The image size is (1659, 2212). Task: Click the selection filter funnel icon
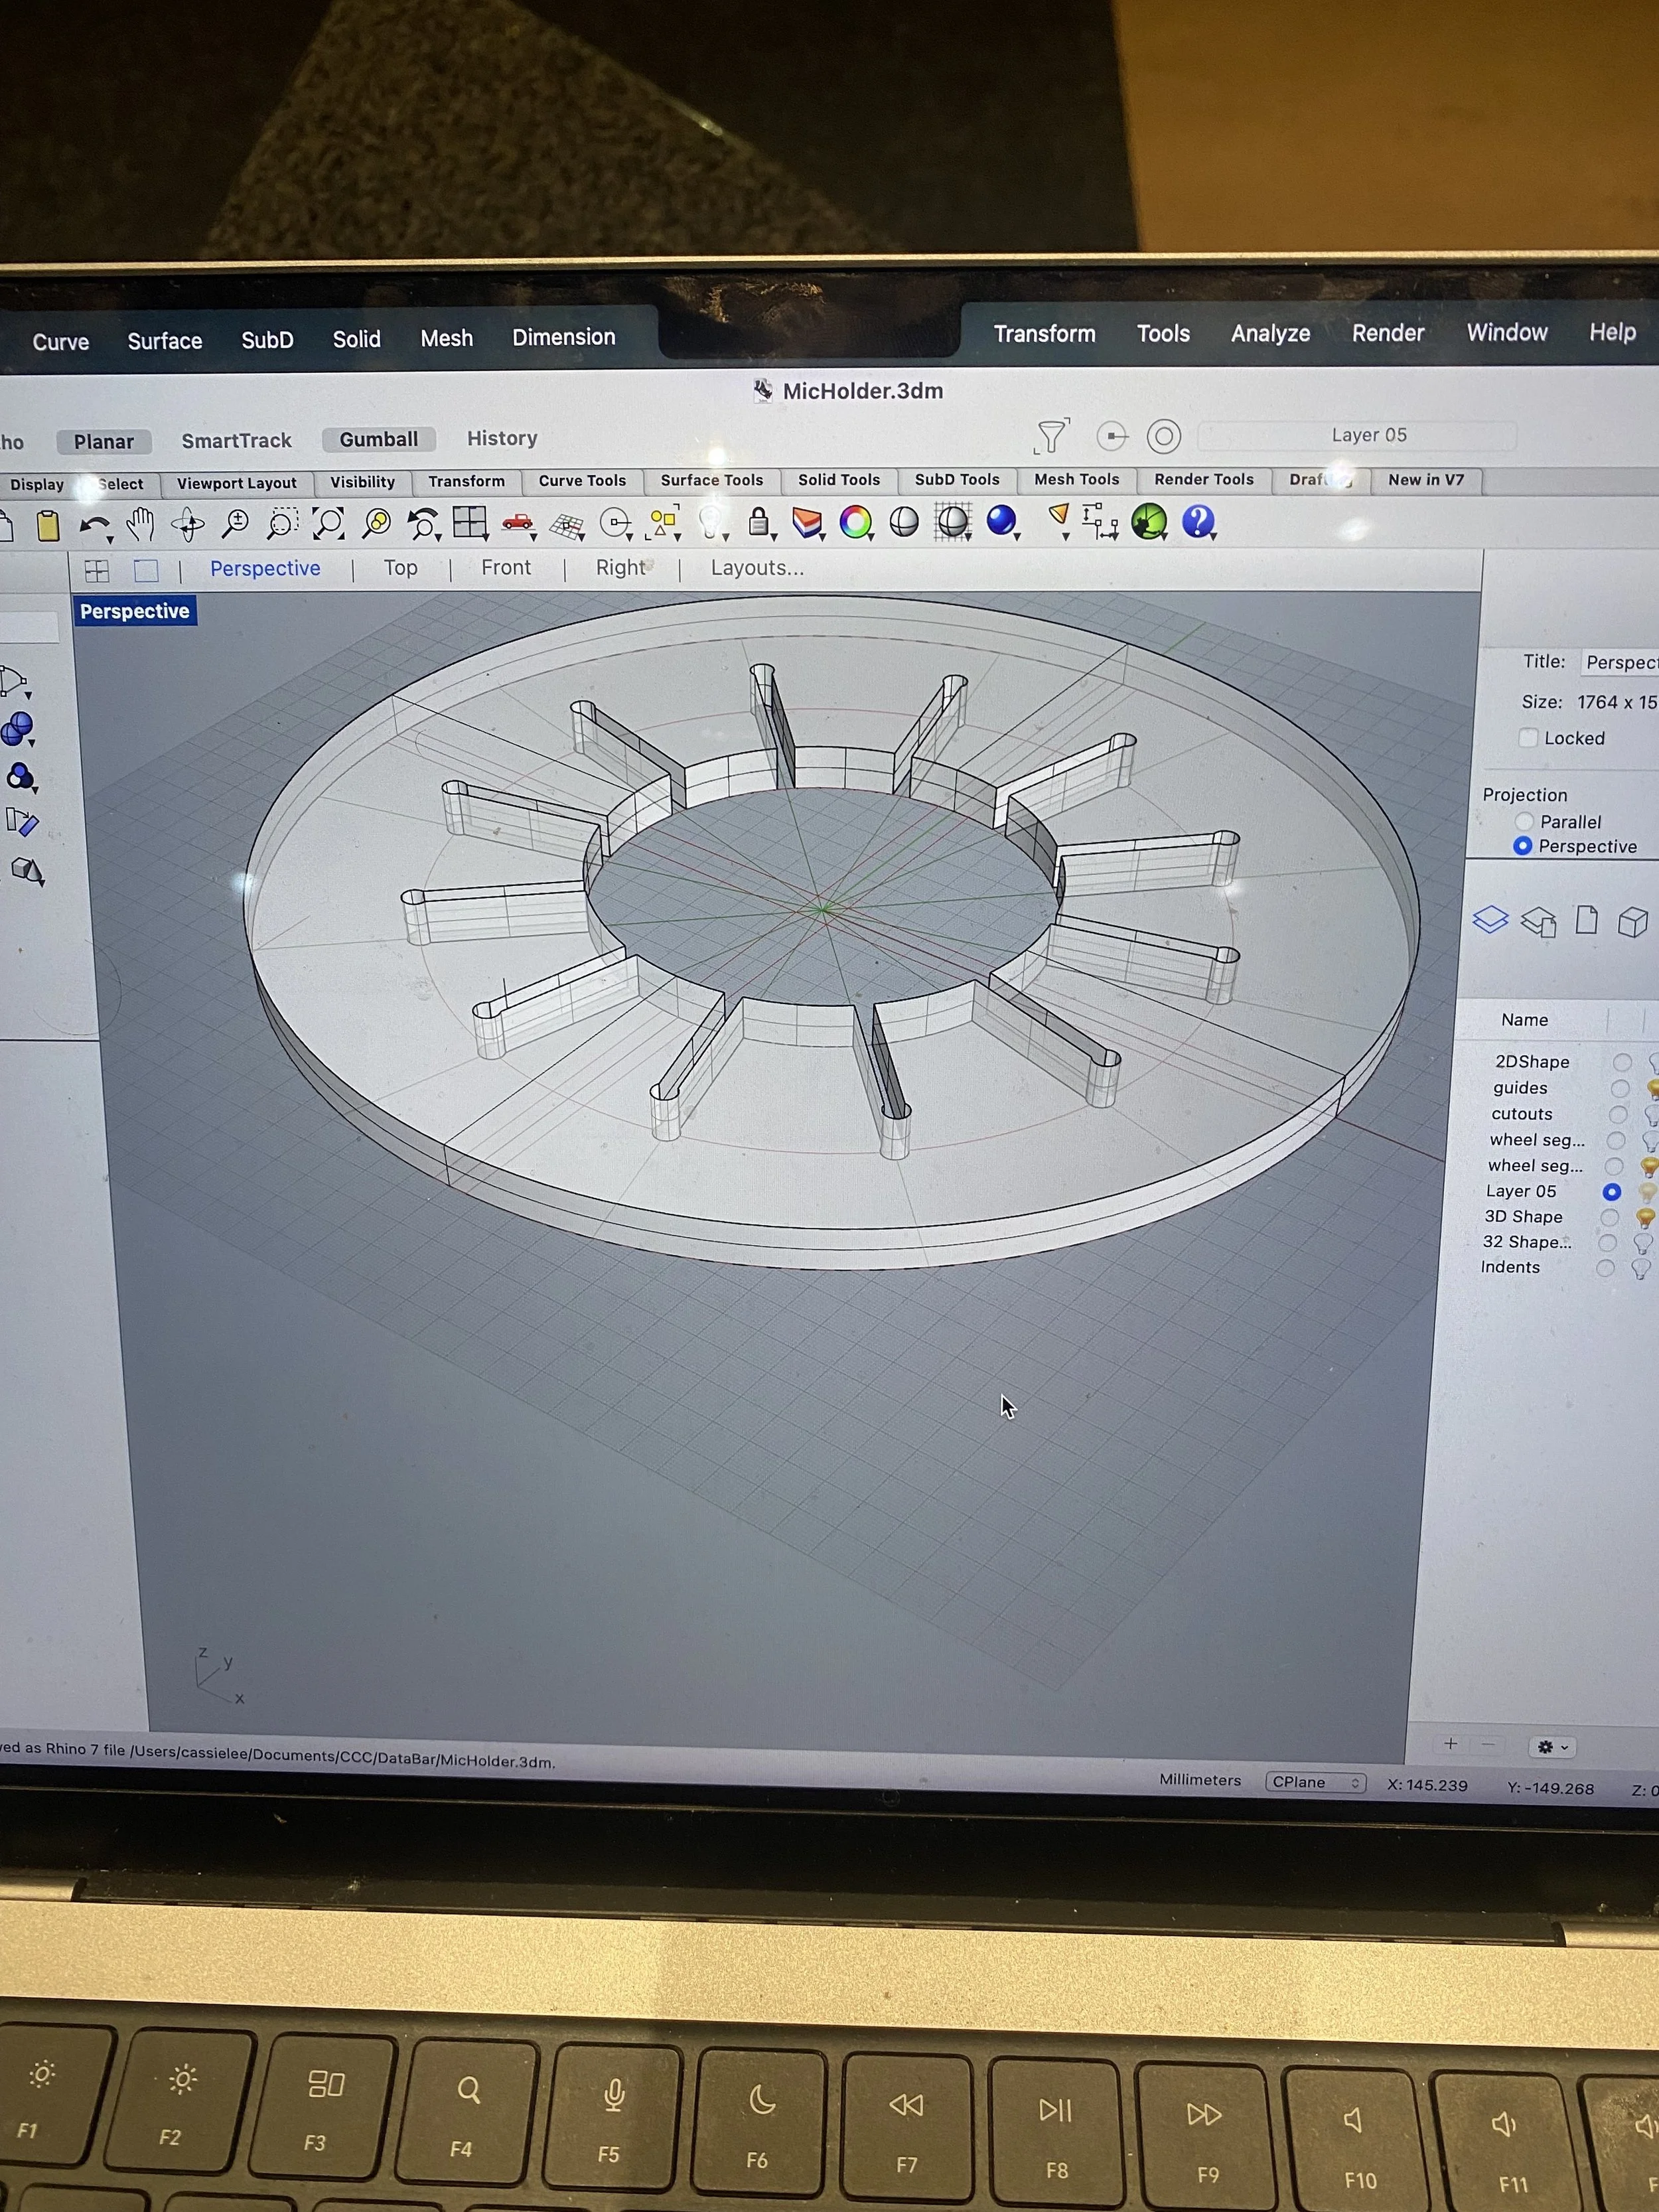[x=1051, y=436]
